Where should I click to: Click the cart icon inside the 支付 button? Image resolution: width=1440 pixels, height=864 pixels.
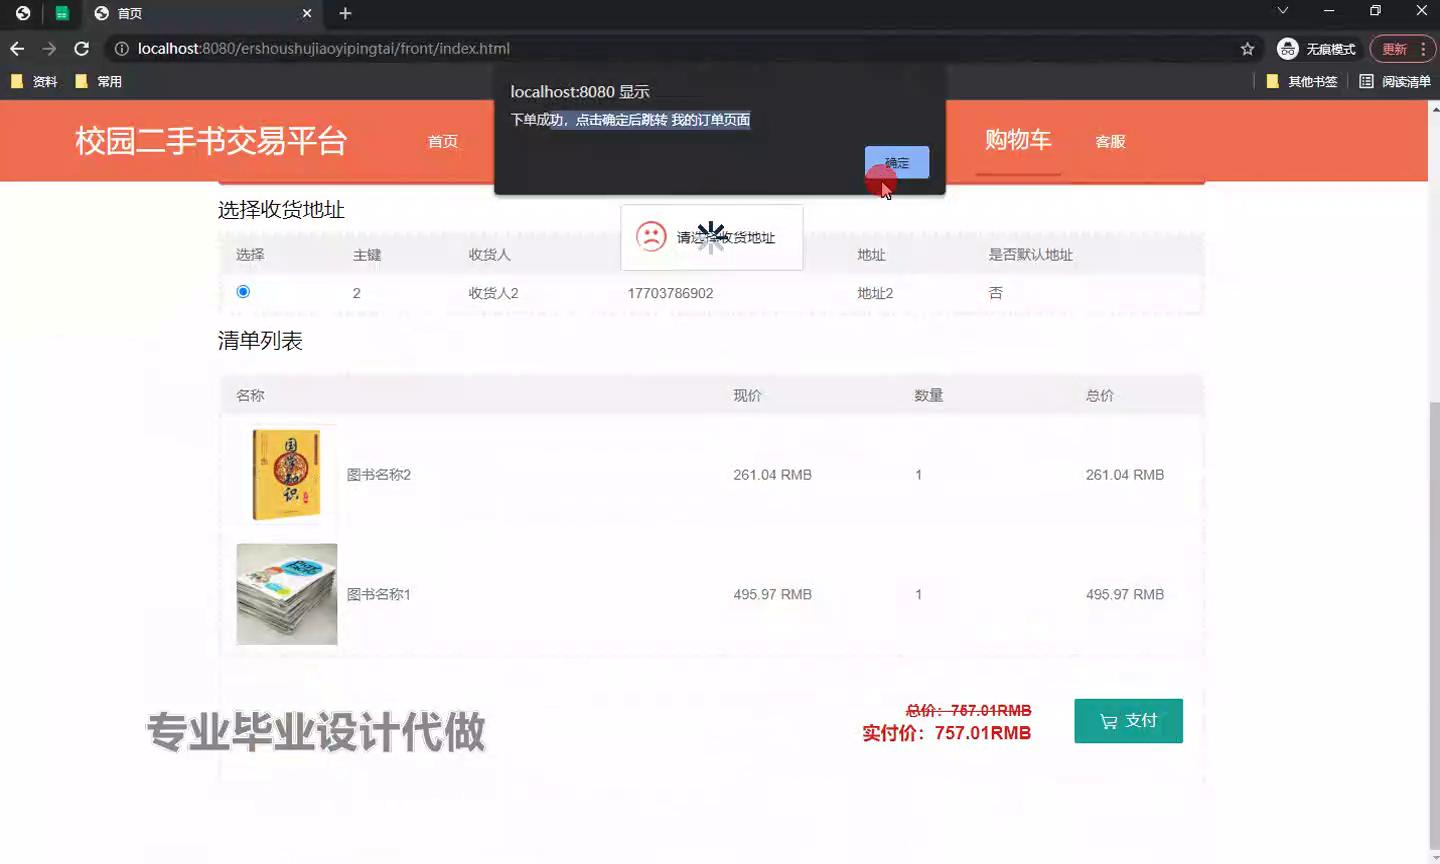click(1110, 720)
